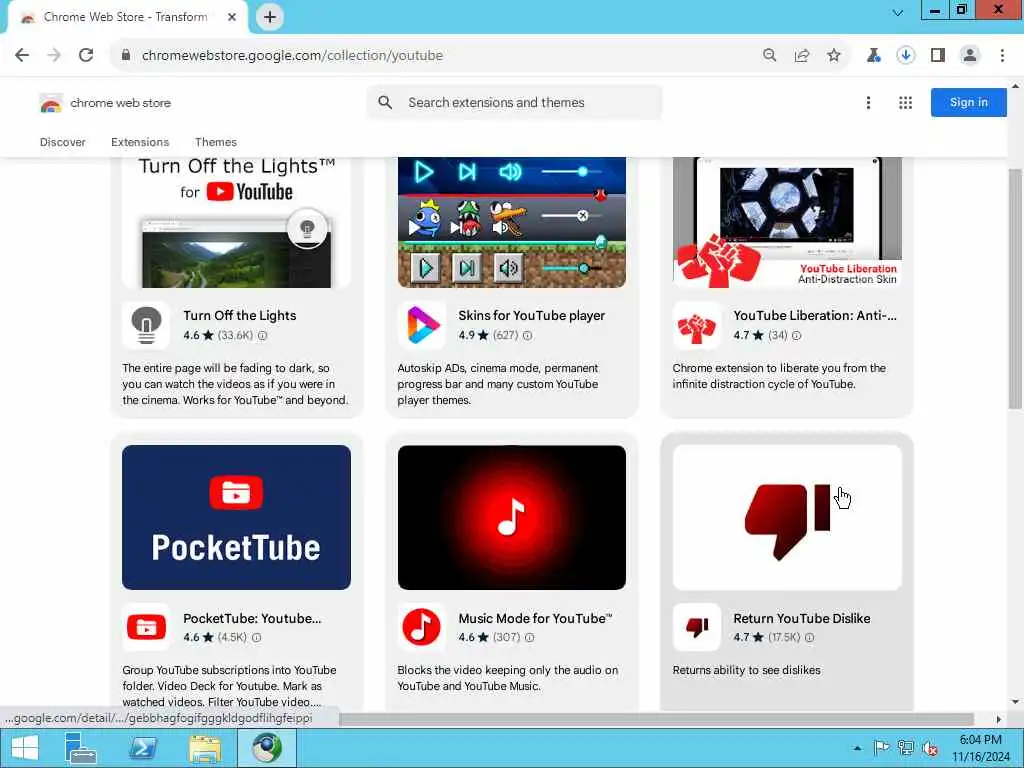The height and width of the screenshot is (768, 1024).
Task: Show rating info for Skins for YouTube player
Action: [x=528, y=336]
